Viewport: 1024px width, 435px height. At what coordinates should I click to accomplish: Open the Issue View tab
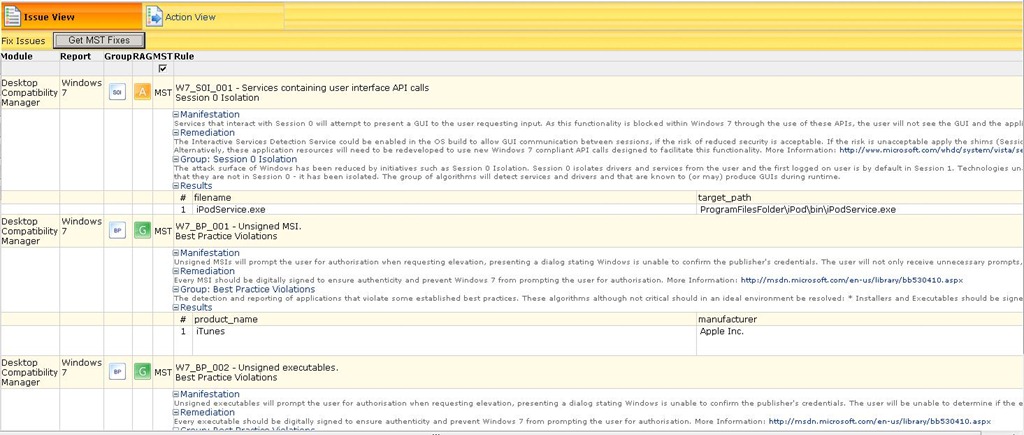[x=71, y=16]
